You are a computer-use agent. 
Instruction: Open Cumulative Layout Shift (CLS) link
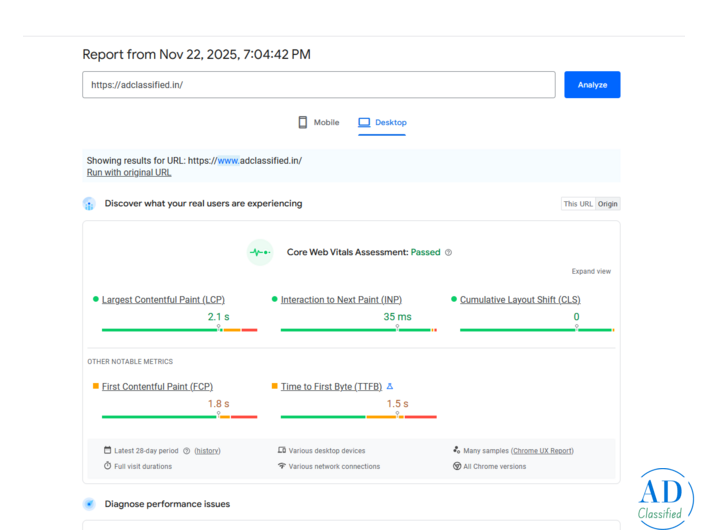520,300
